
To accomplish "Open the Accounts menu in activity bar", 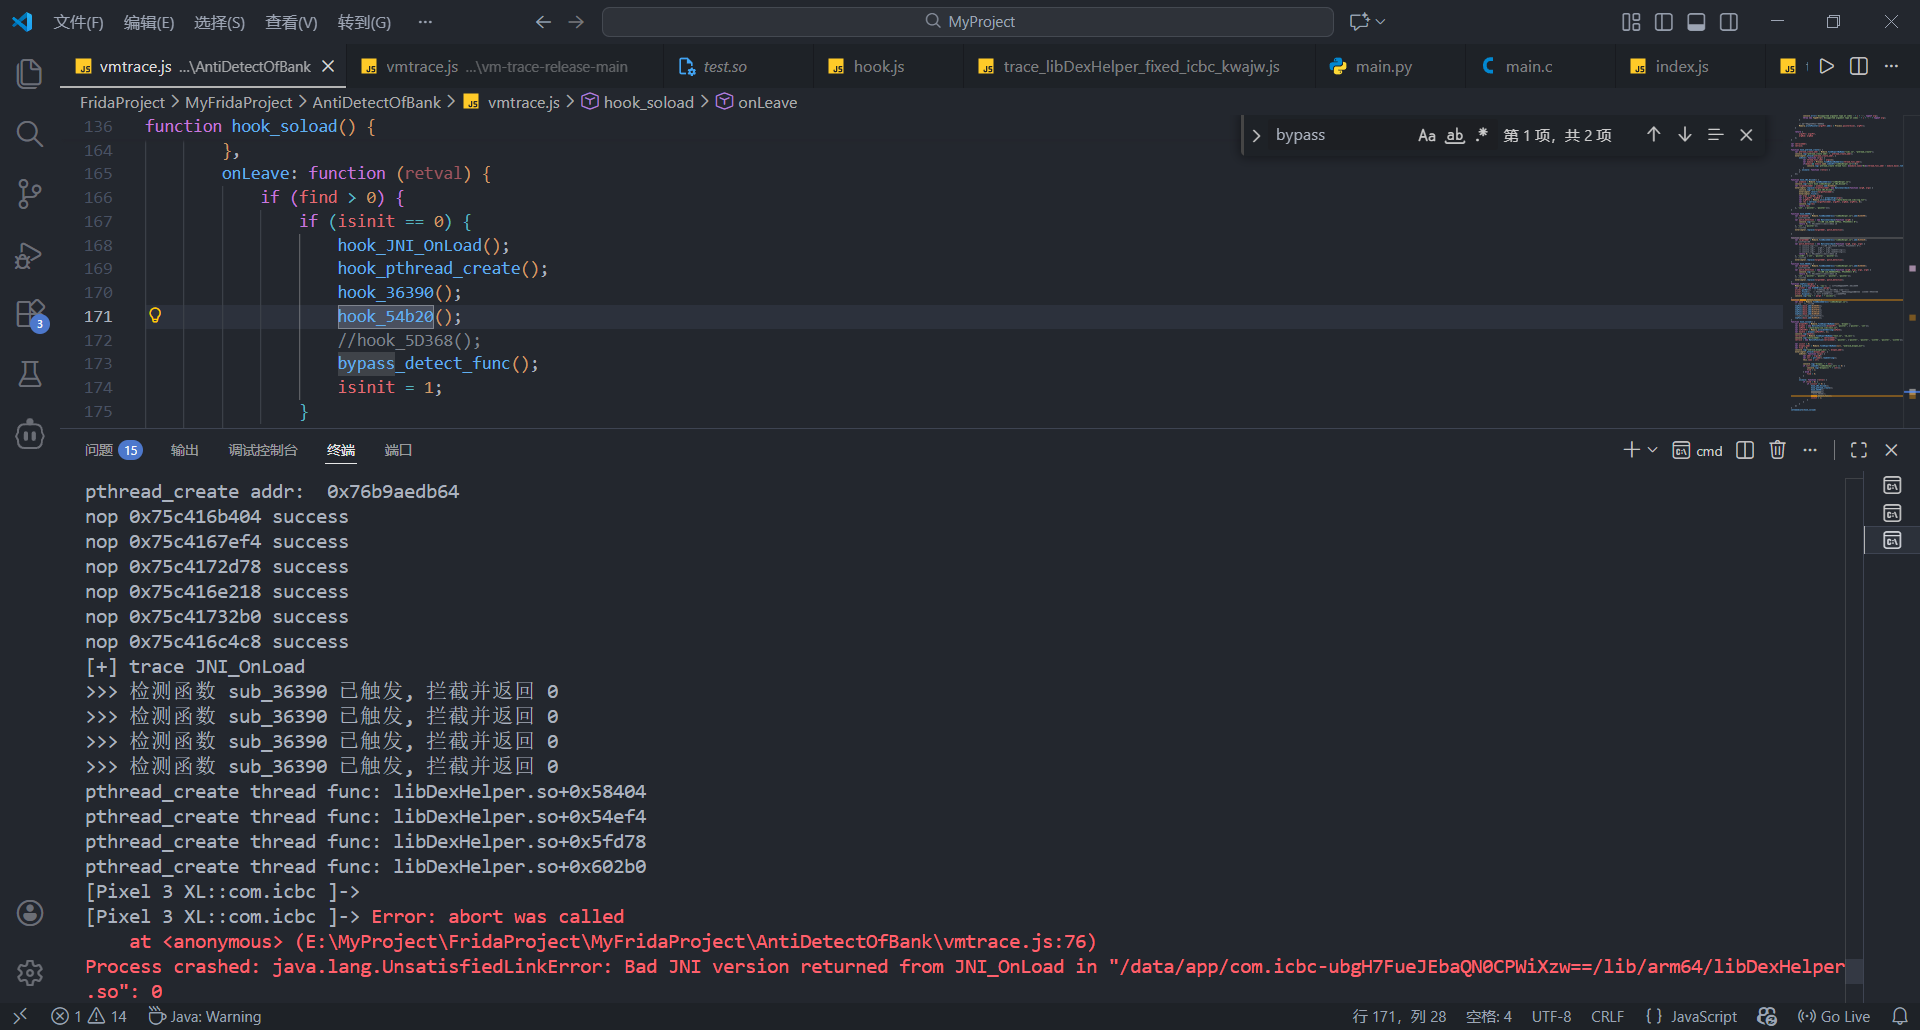I will (30, 912).
